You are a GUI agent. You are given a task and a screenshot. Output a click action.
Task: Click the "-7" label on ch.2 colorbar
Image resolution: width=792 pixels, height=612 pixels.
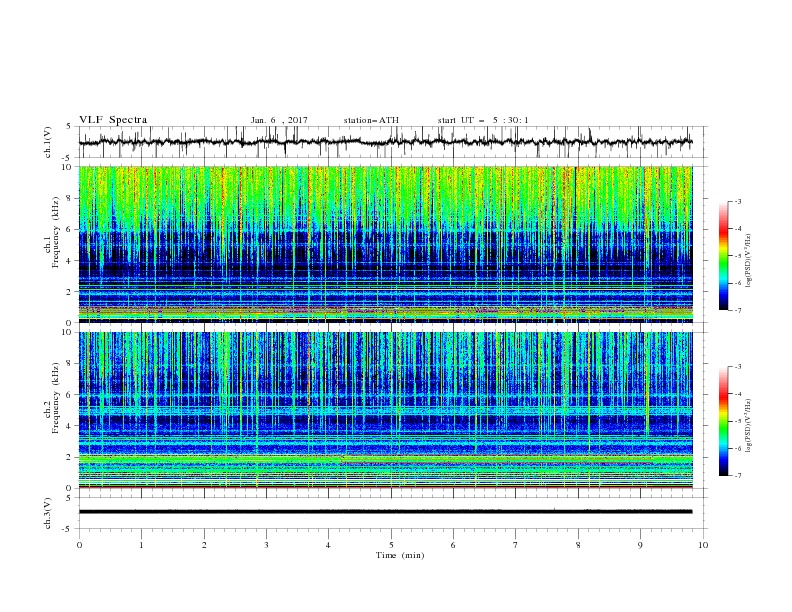737,476
